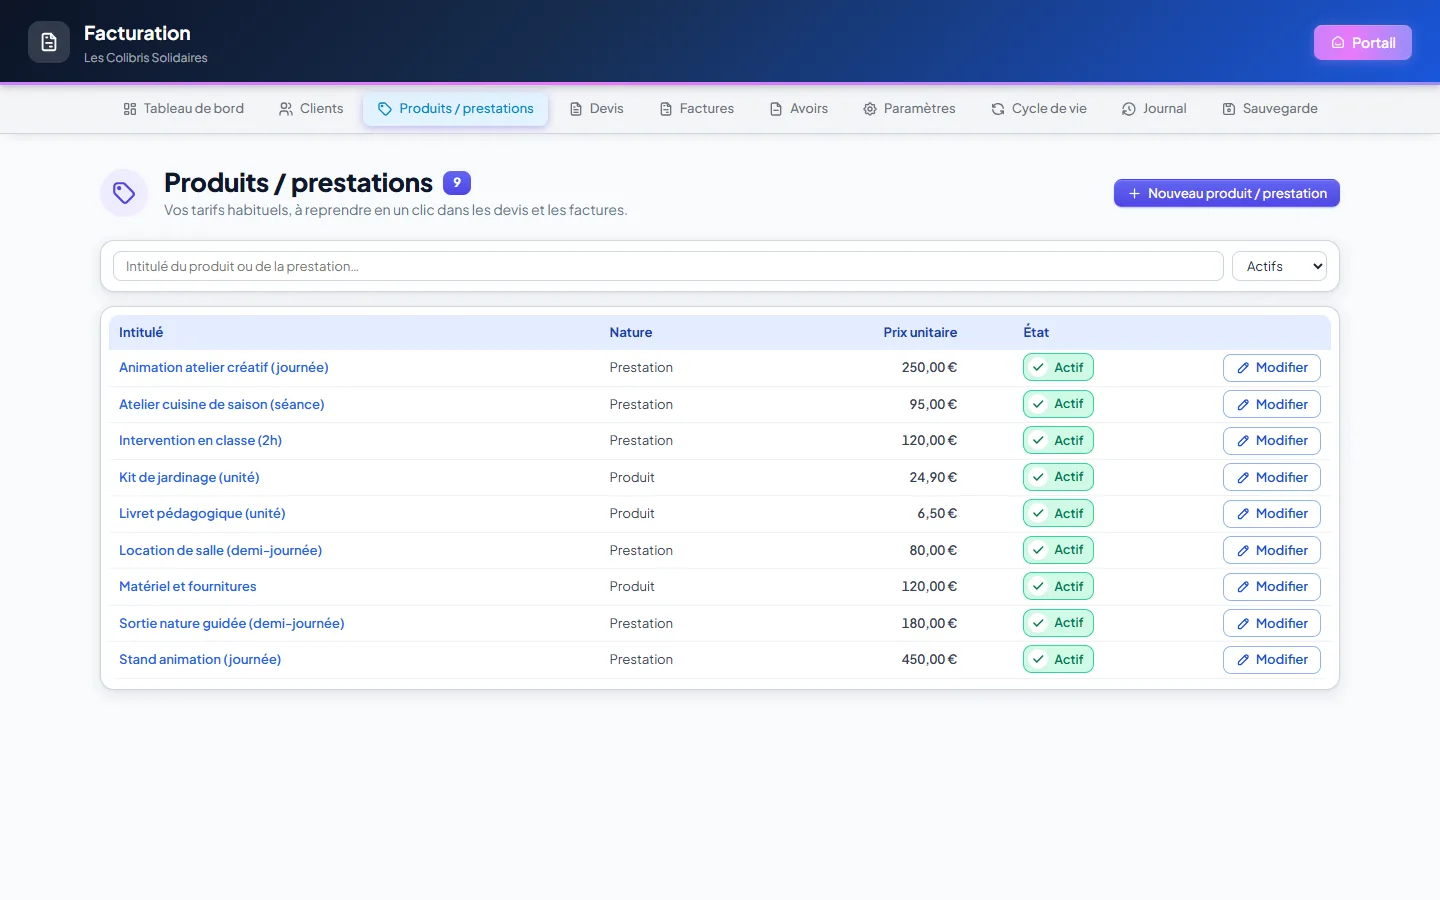Click the history clock icon of Journal

(x=1129, y=109)
